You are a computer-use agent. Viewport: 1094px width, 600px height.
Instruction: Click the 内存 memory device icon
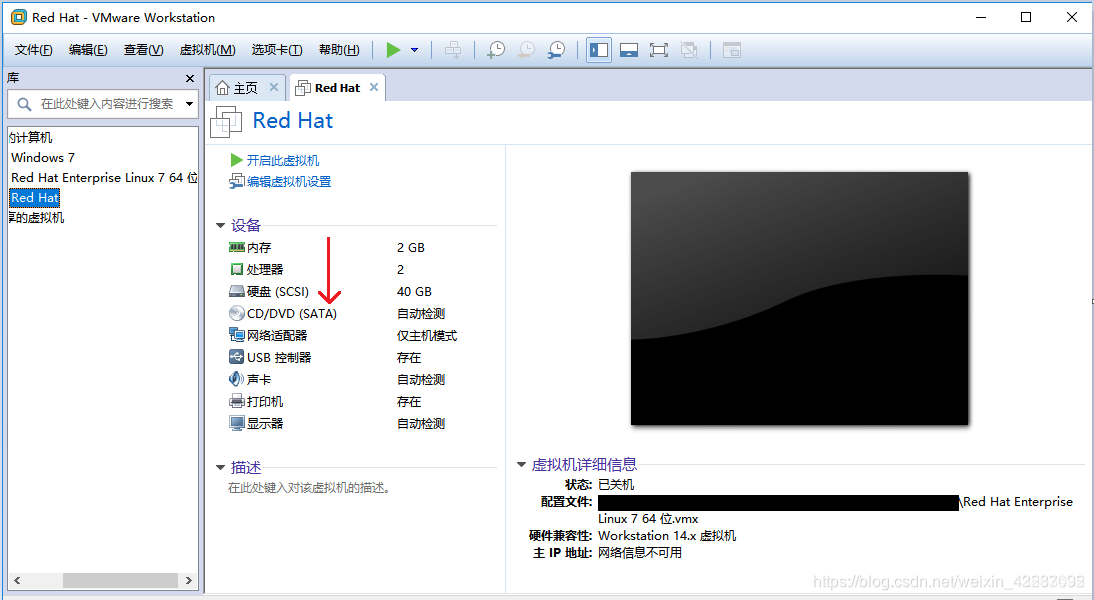click(x=237, y=247)
